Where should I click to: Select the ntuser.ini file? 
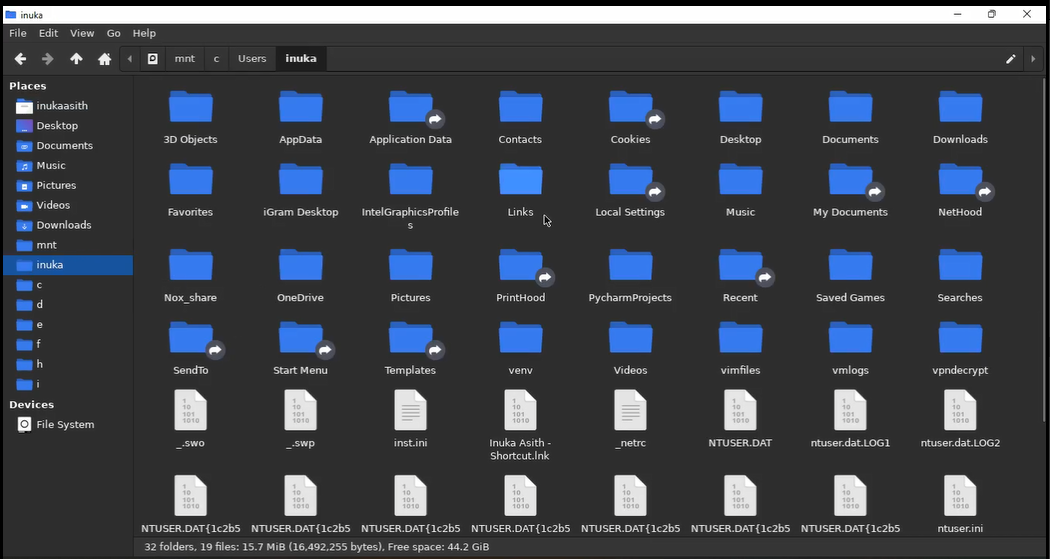tap(960, 505)
